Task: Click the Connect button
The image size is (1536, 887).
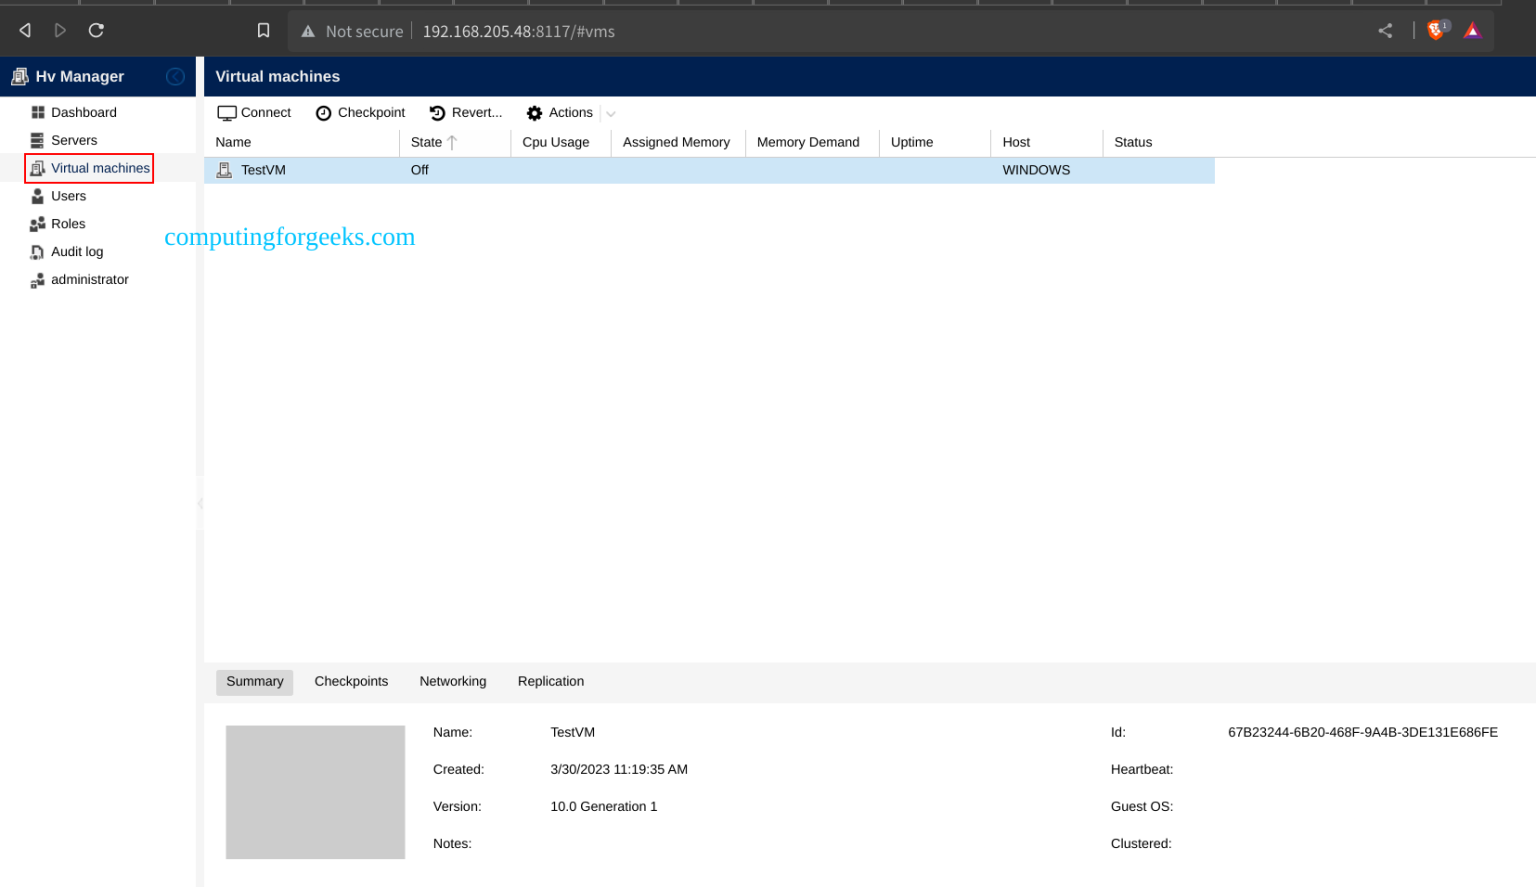Action: coord(254,113)
